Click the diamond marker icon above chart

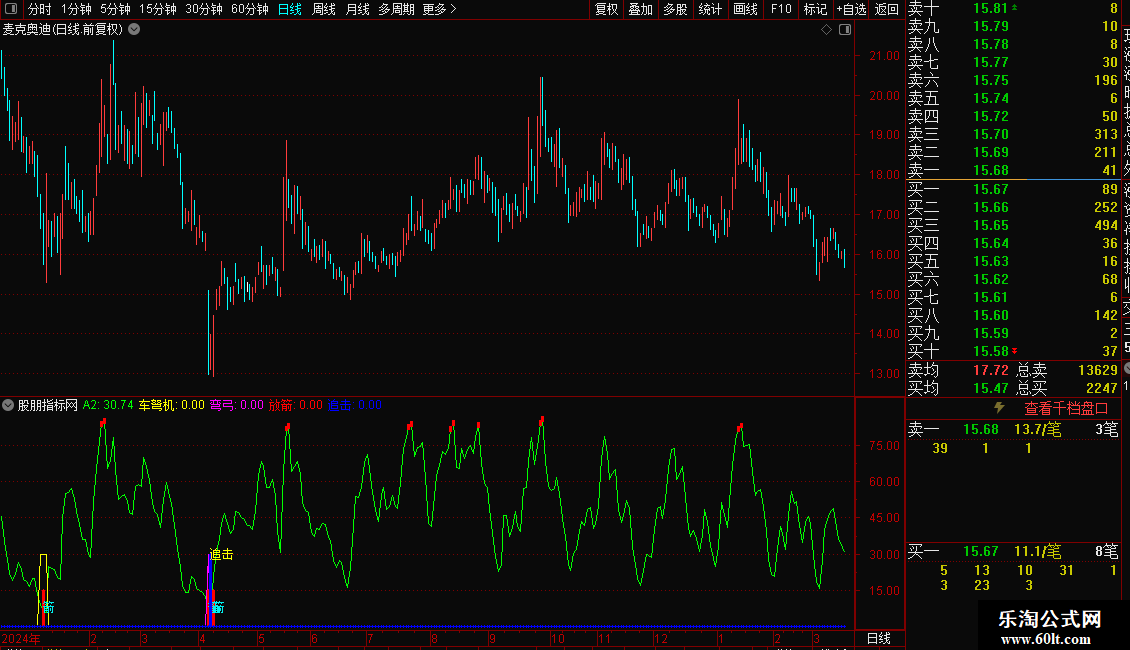click(827, 30)
